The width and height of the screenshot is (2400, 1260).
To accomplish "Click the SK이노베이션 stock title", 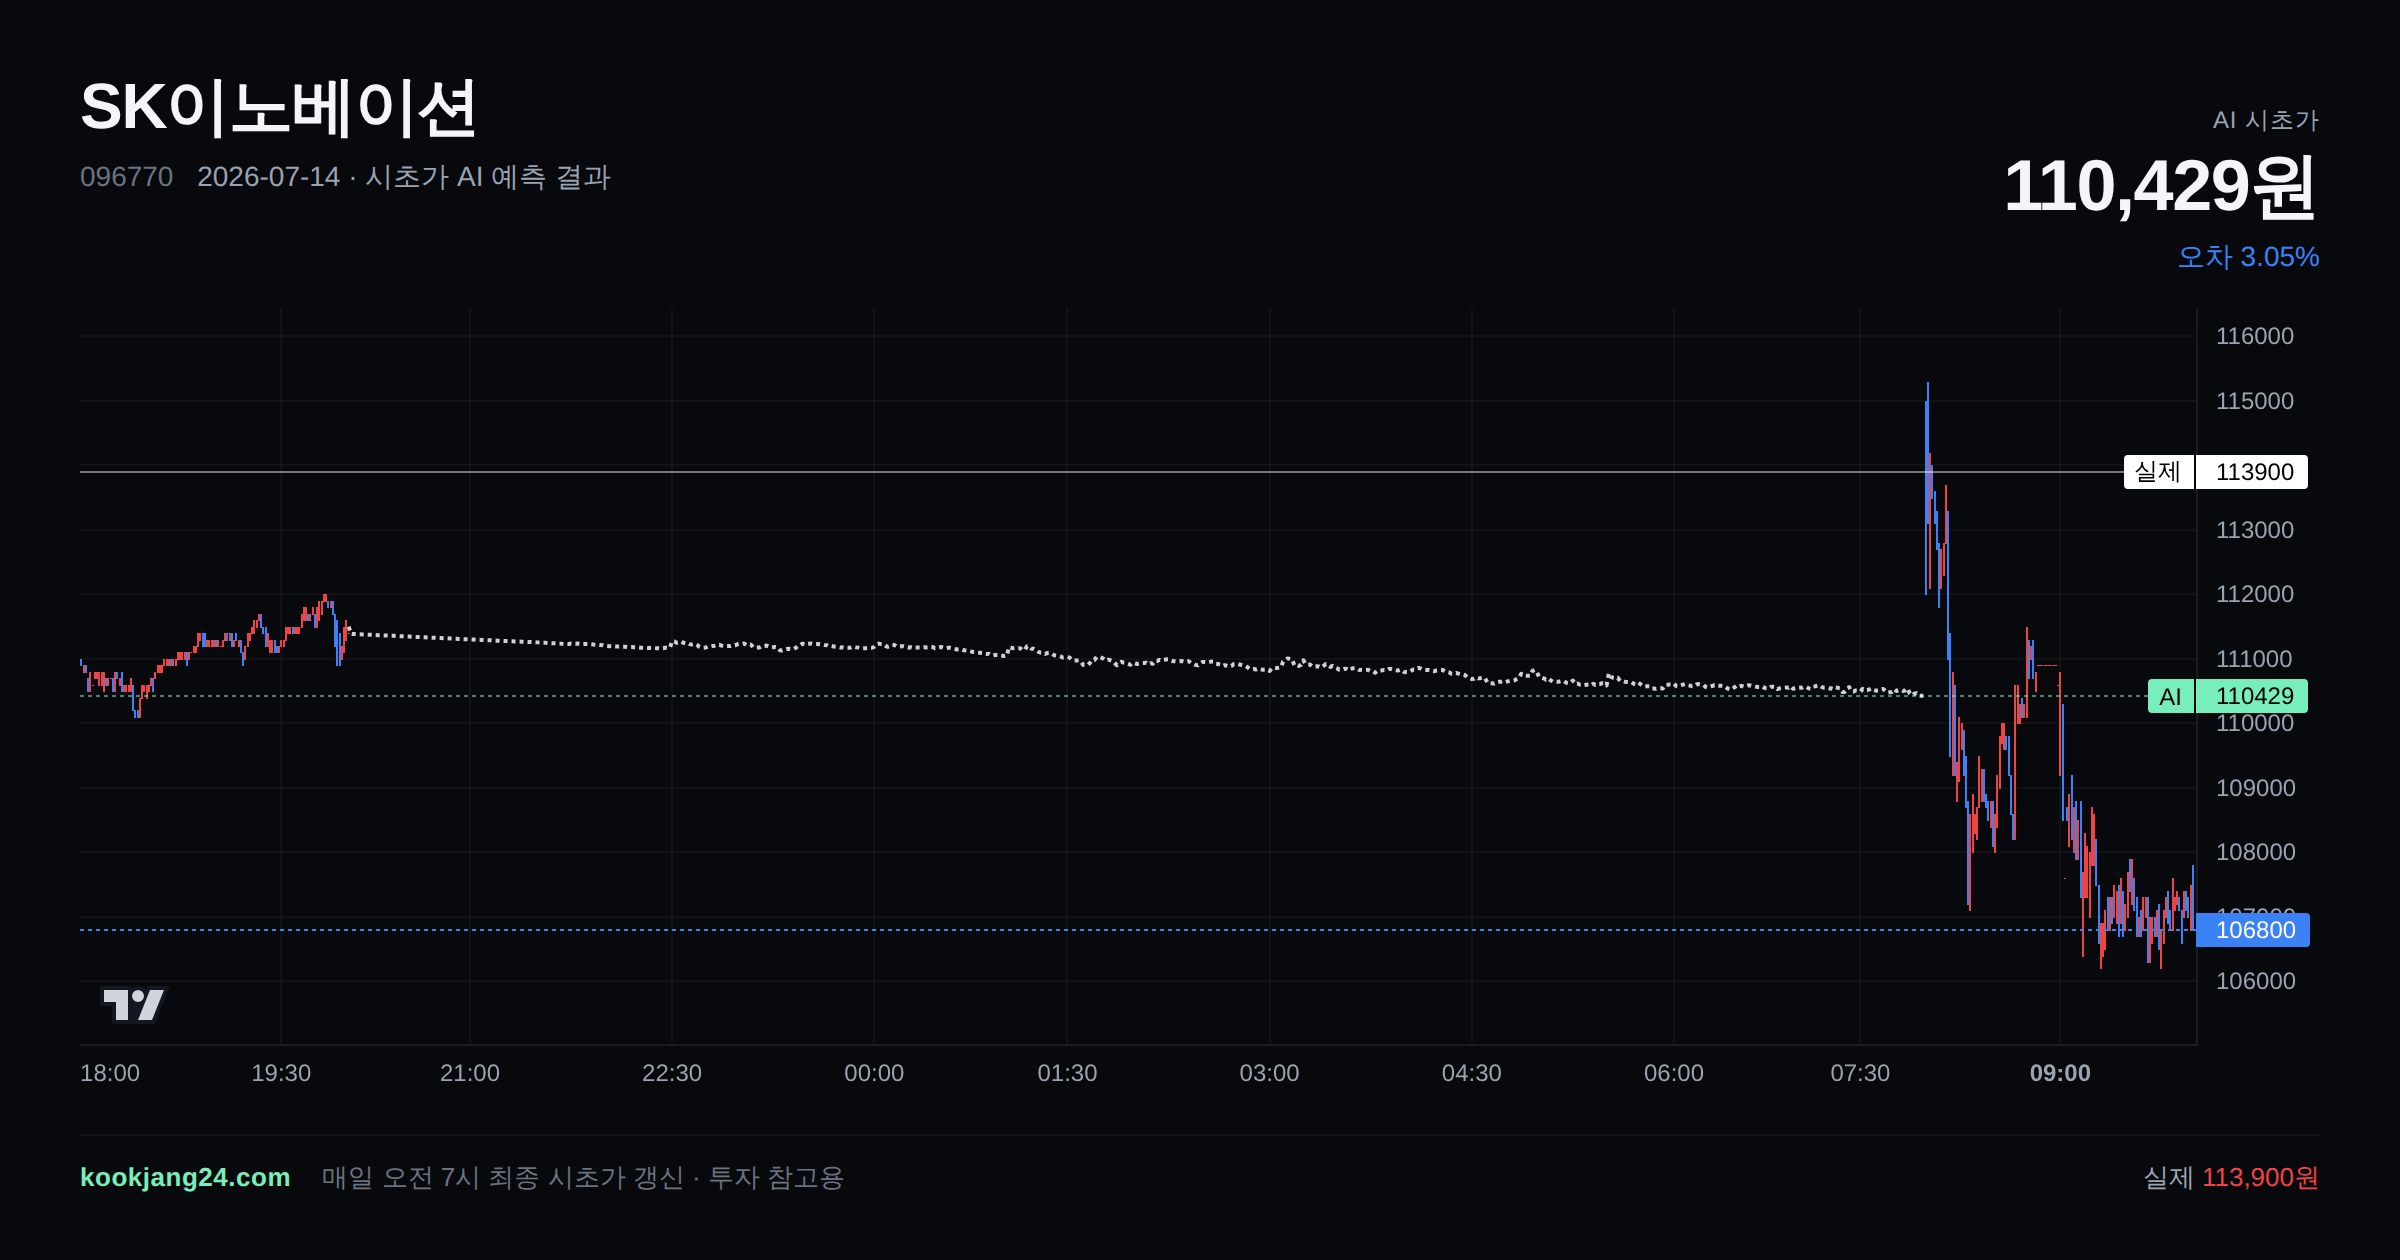I will click(x=278, y=108).
